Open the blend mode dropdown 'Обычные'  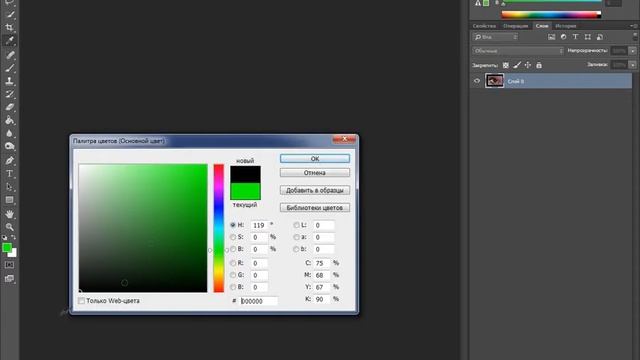click(518, 51)
